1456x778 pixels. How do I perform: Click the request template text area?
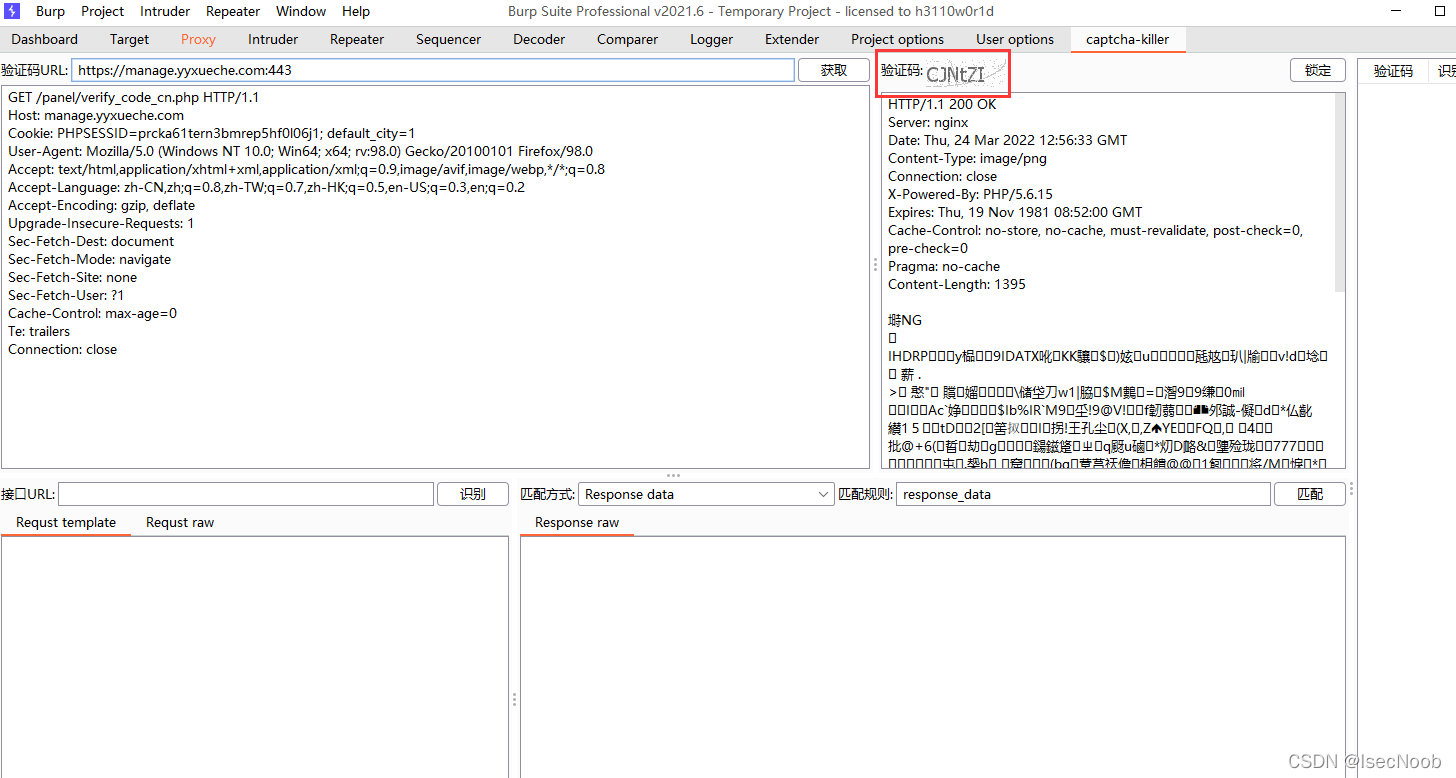(255, 657)
